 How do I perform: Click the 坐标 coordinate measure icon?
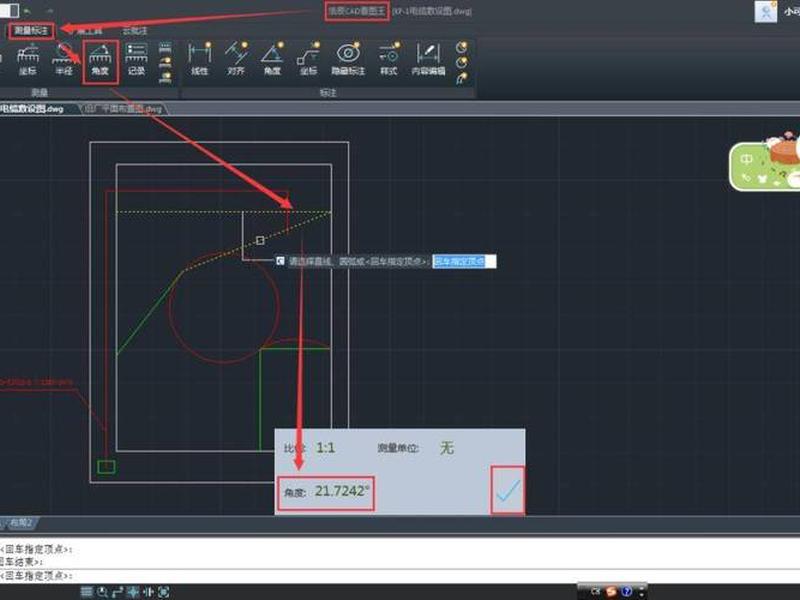pos(28,60)
